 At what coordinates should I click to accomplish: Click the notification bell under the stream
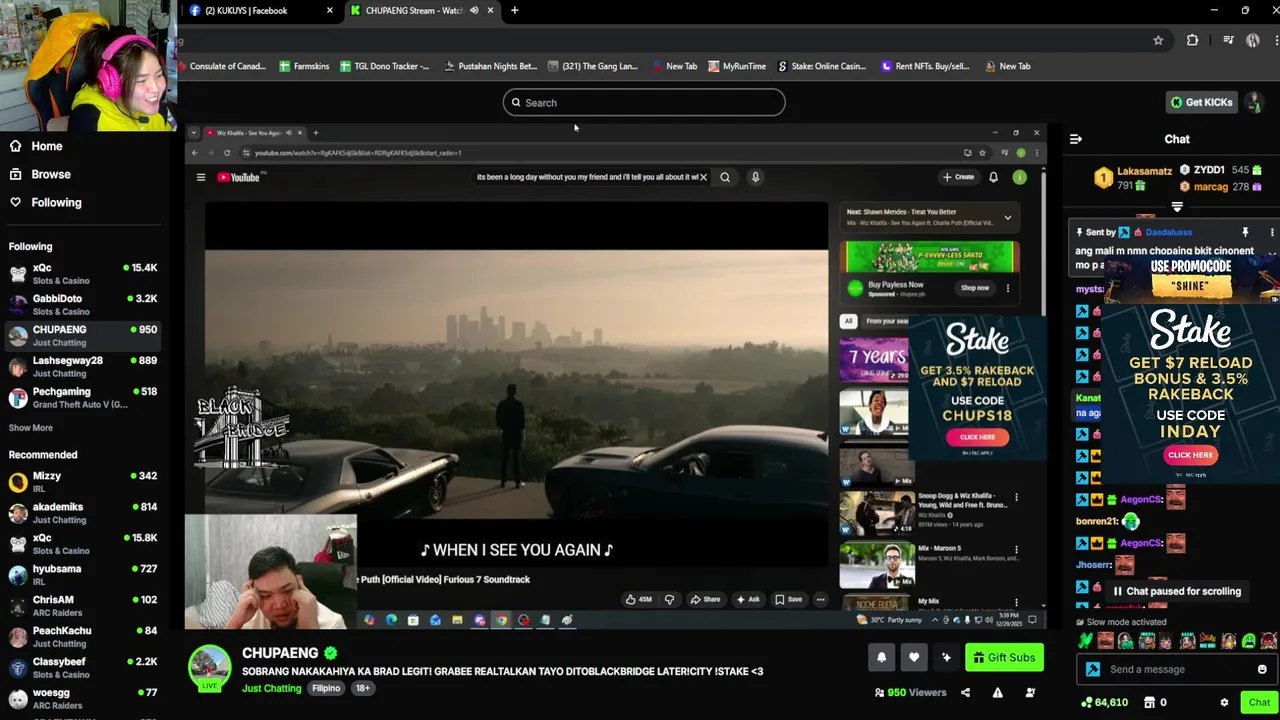click(881, 657)
